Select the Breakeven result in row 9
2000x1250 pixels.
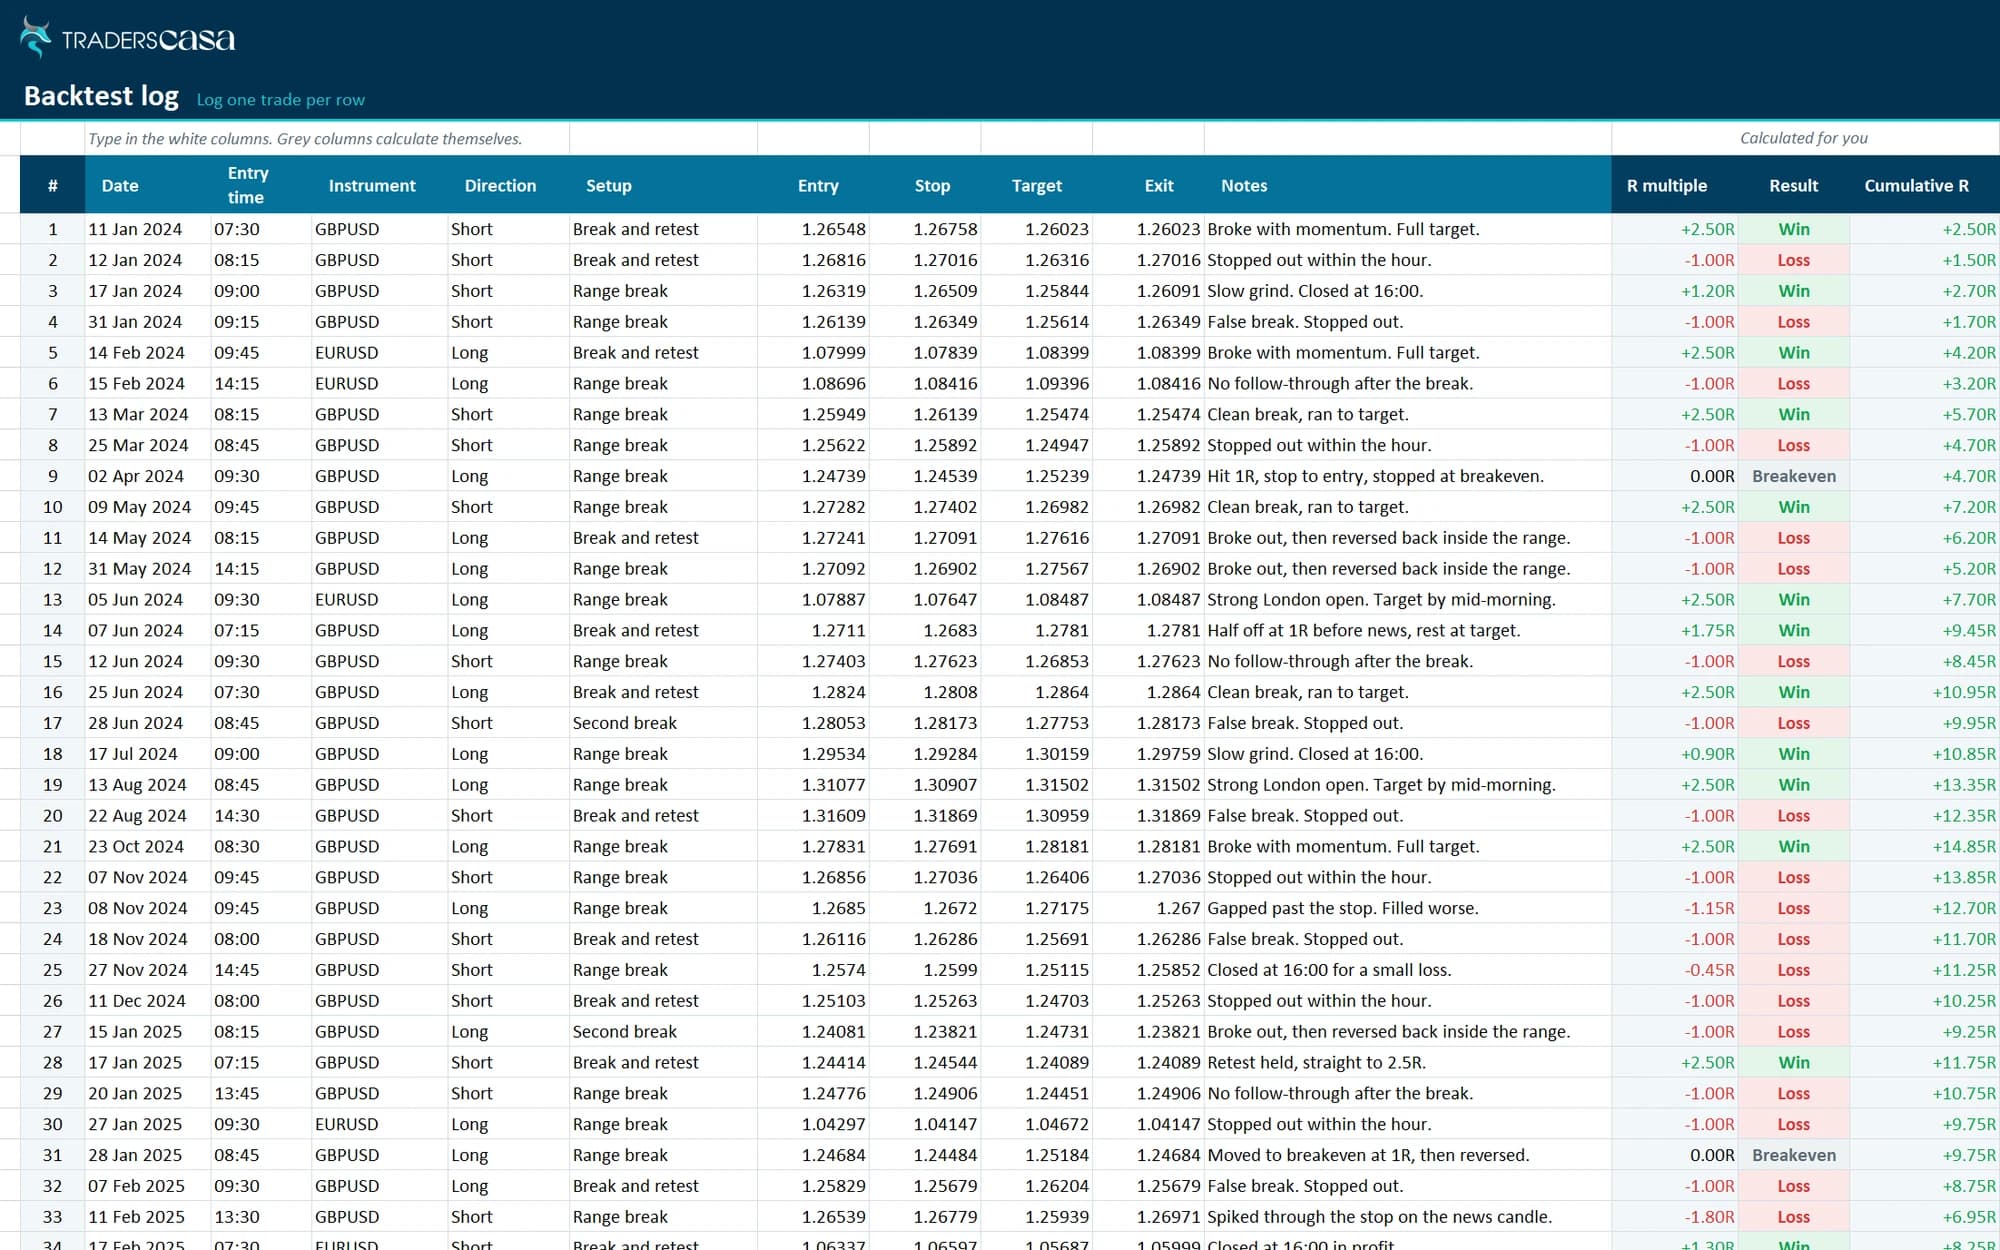click(1794, 476)
